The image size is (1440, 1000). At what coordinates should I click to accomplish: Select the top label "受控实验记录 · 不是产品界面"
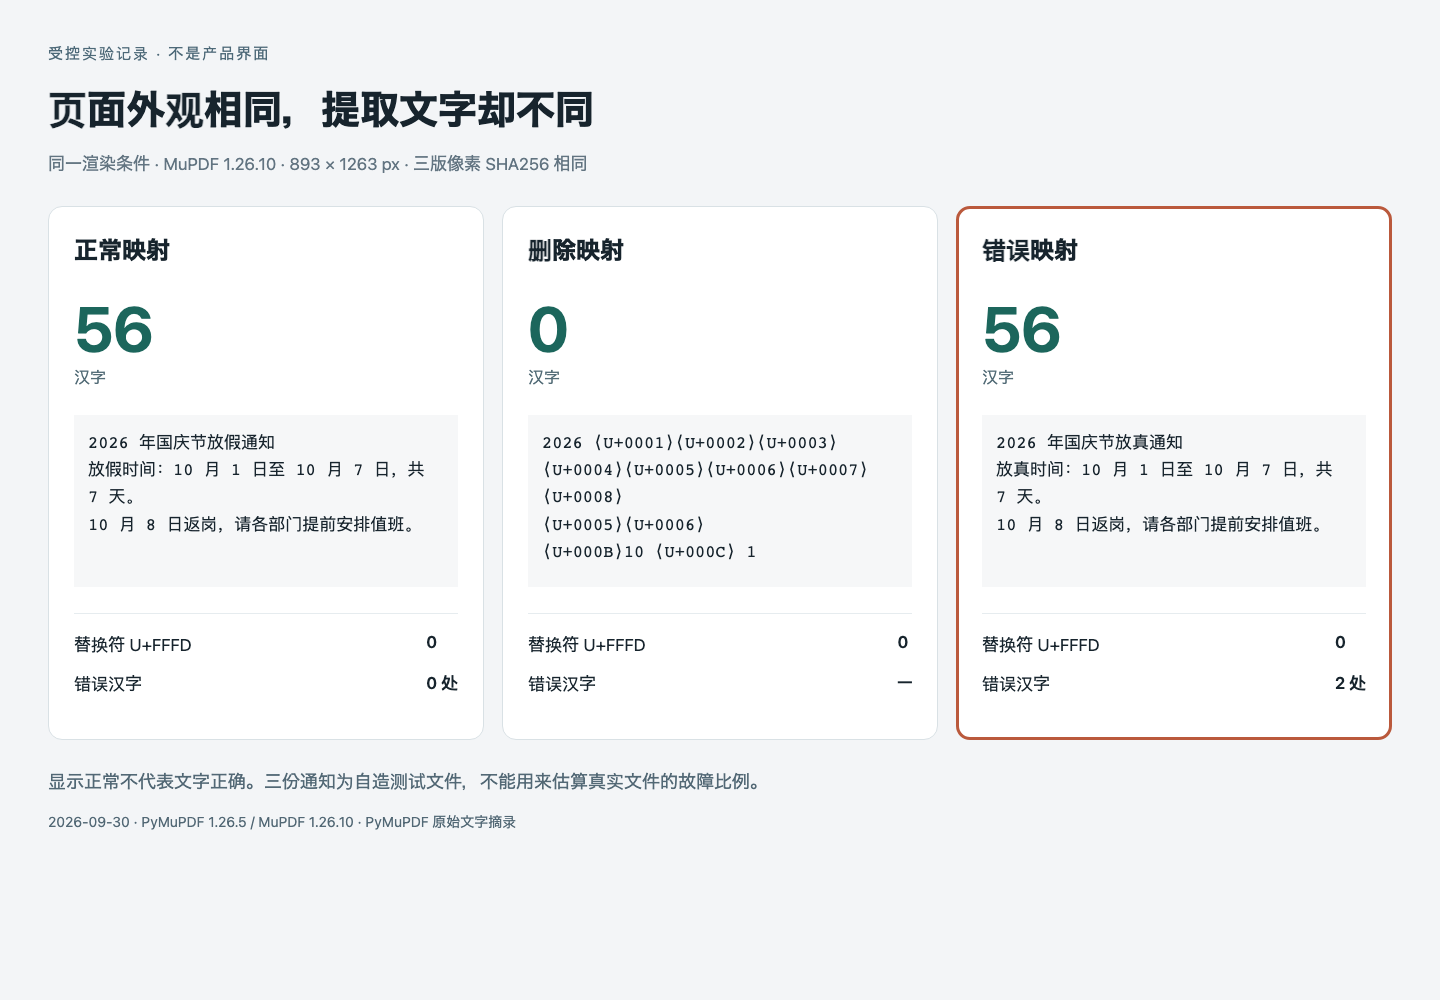click(x=158, y=54)
